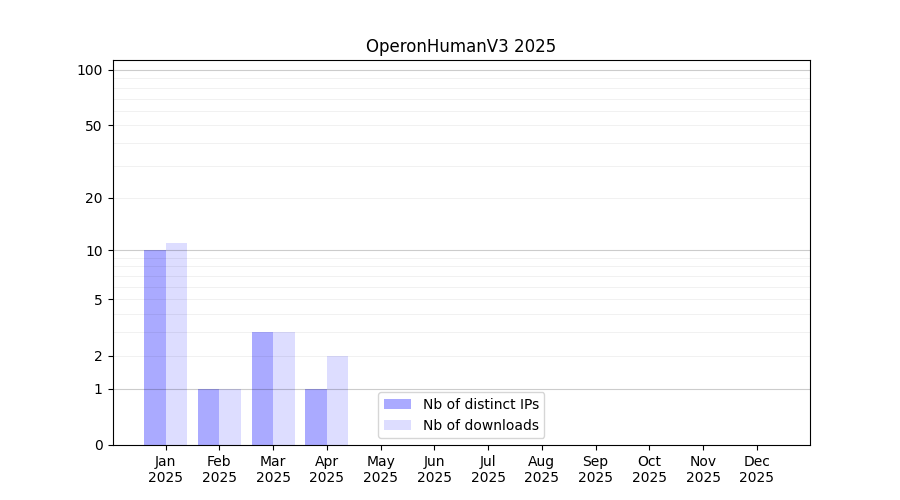Image resolution: width=900 pixels, height=500 pixels.
Task: Click the Jan 2025 downloads bar
Action: click(x=176, y=344)
